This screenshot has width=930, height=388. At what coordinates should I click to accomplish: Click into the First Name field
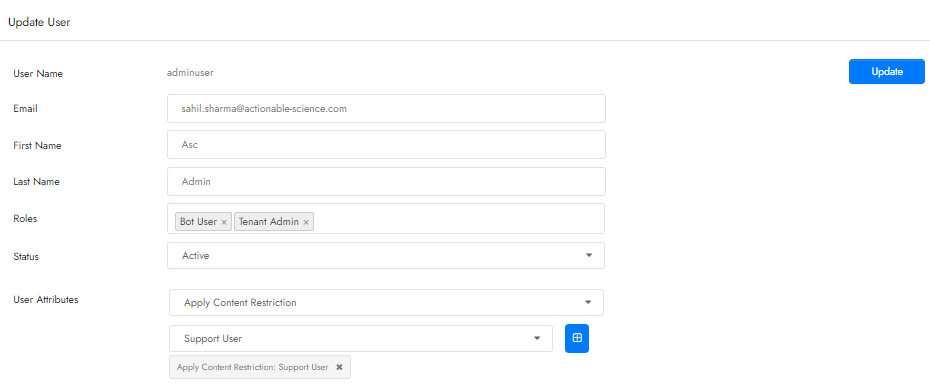point(386,145)
